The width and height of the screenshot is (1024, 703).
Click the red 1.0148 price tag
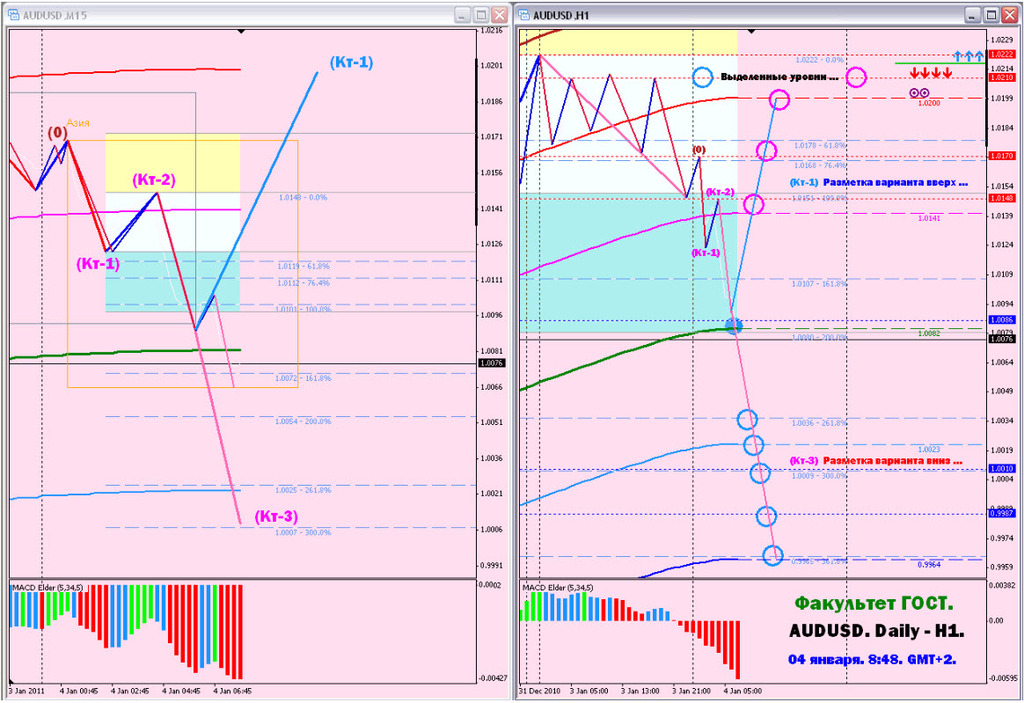click(x=1002, y=198)
